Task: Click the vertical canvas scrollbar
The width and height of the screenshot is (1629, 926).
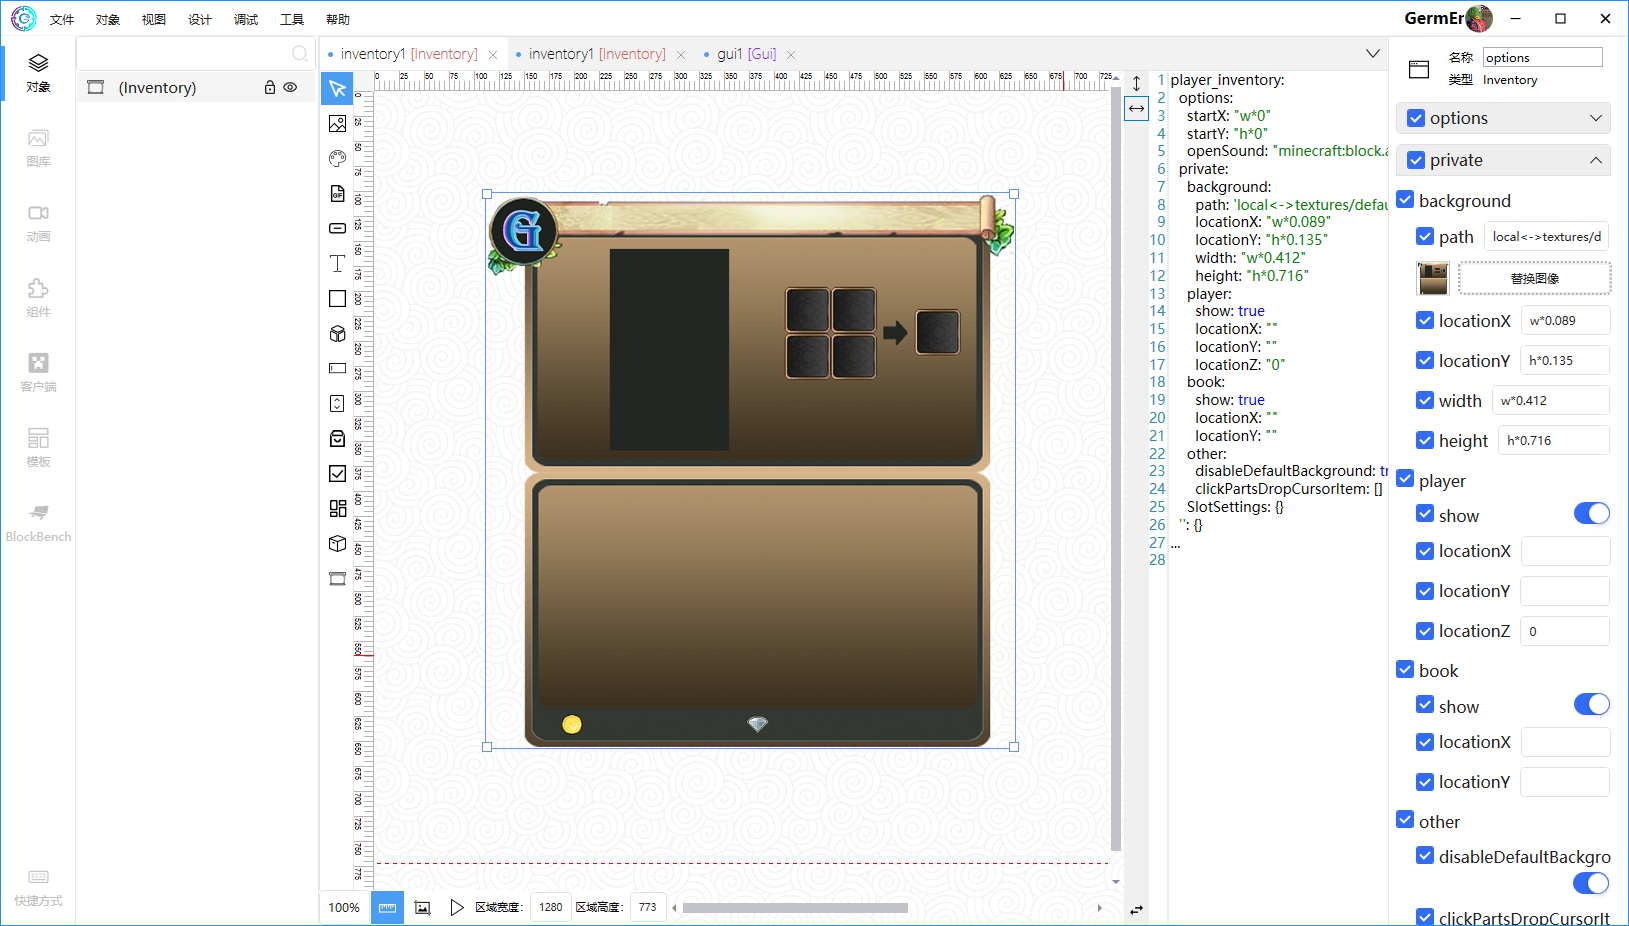Action: click(x=1116, y=469)
